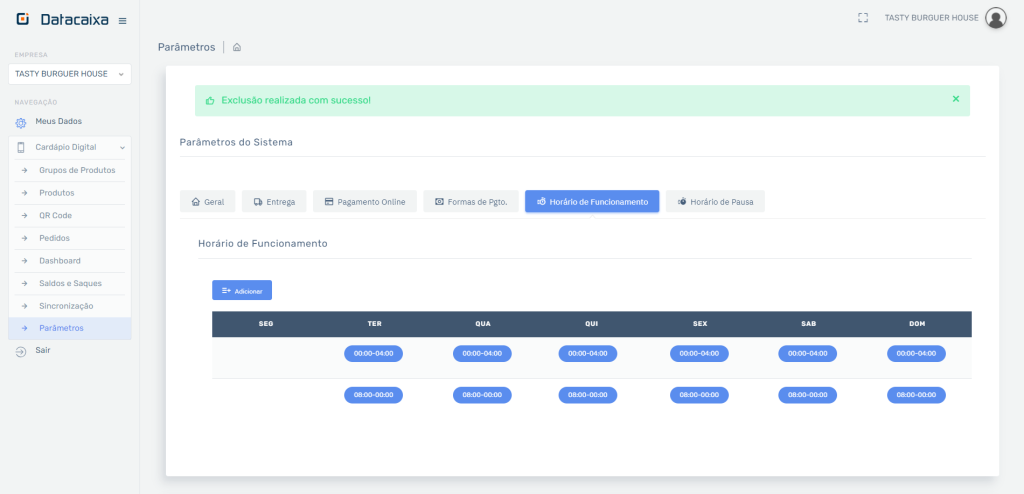The width and height of the screenshot is (1024, 494).
Task: Click the home breadcrumb icon
Action: tap(237, 47)
